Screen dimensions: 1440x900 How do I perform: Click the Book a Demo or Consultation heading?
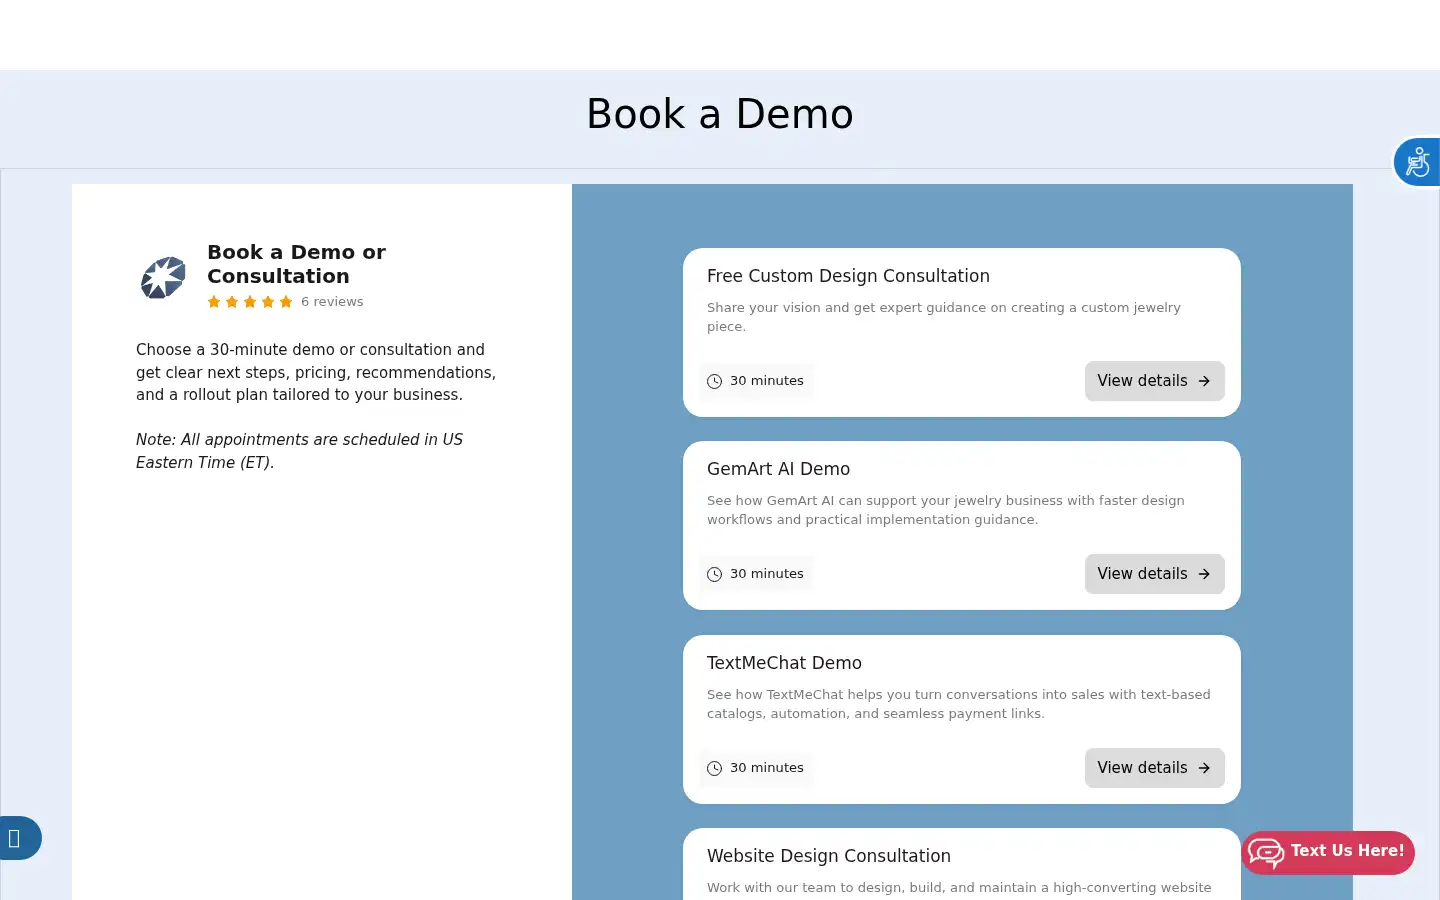[x=296, y=264]
